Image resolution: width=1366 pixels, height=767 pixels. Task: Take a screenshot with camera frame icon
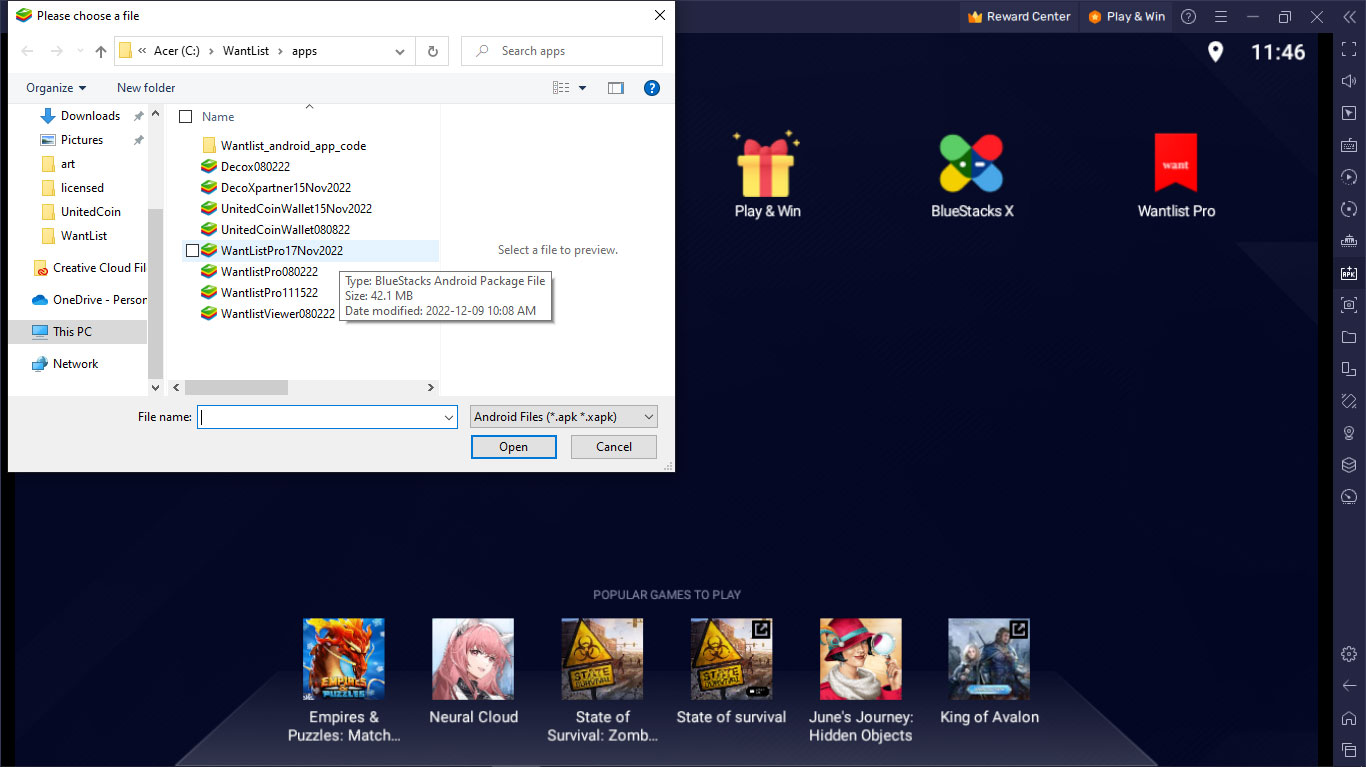(x=1349, y=305)
